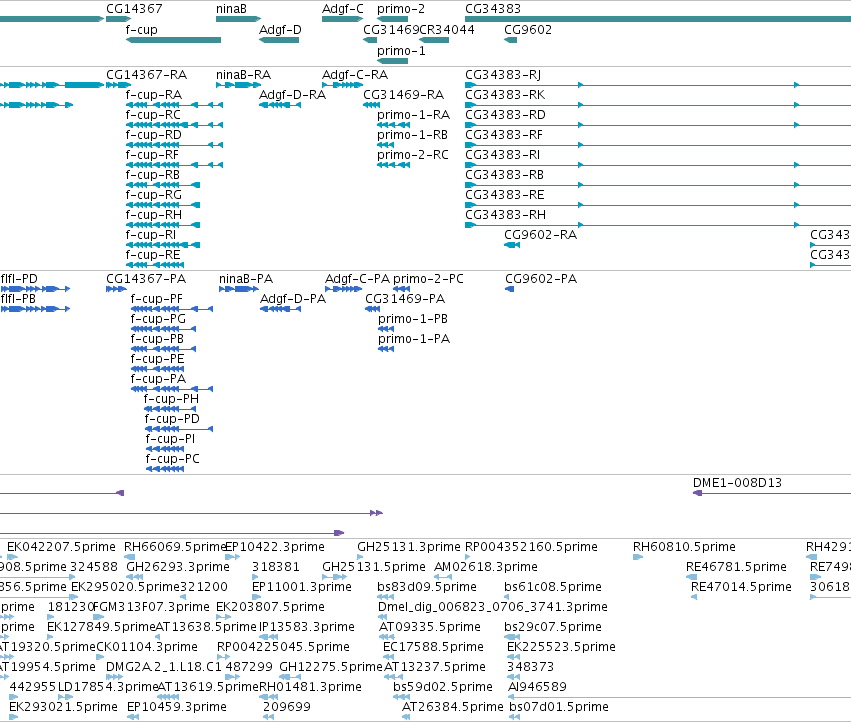
Task: Click the CG9602 gene label
Action: [528, 29]
